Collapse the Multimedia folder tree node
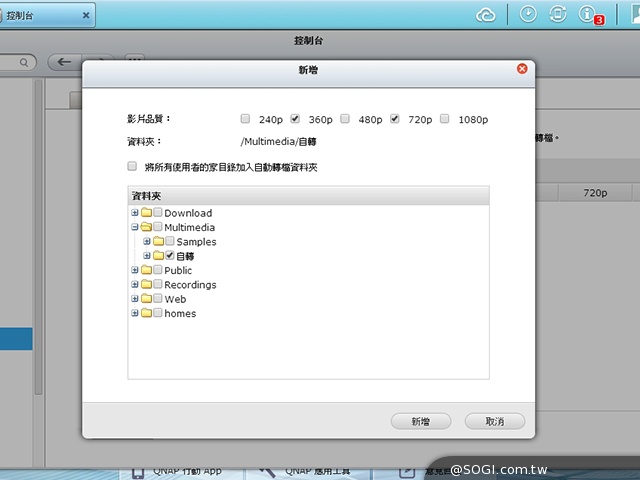 click(x=135, y=227)
